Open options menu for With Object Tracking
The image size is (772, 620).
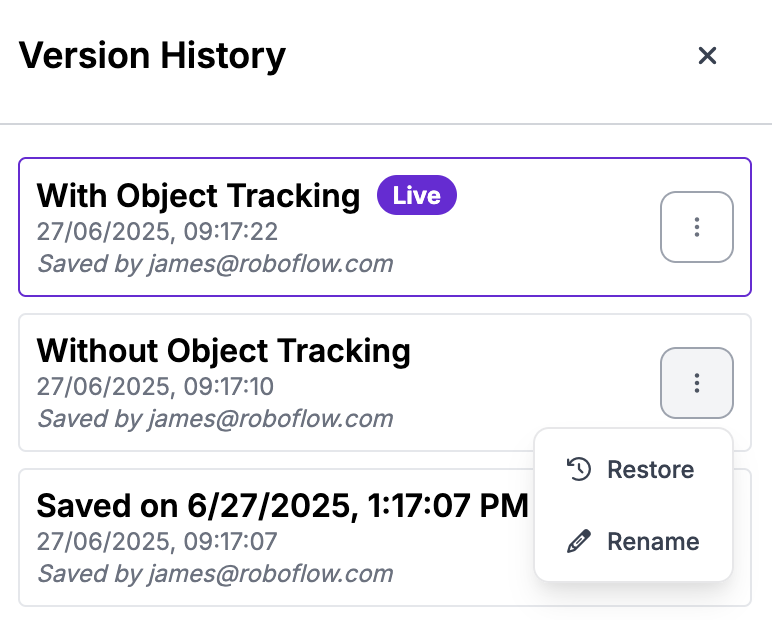(x=697, y=227)
